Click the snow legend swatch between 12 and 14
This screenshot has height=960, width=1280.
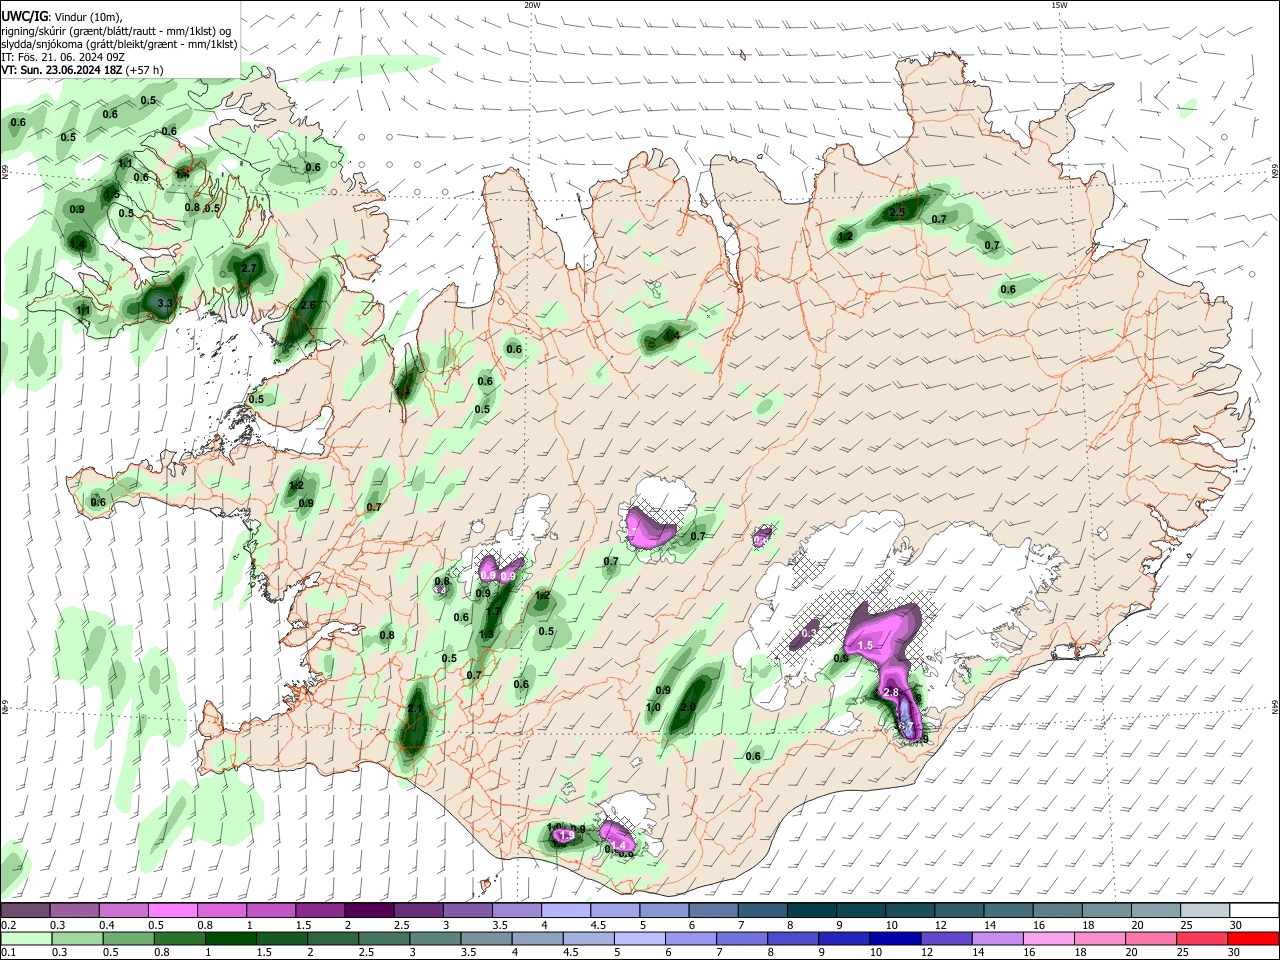click(957, 911)
